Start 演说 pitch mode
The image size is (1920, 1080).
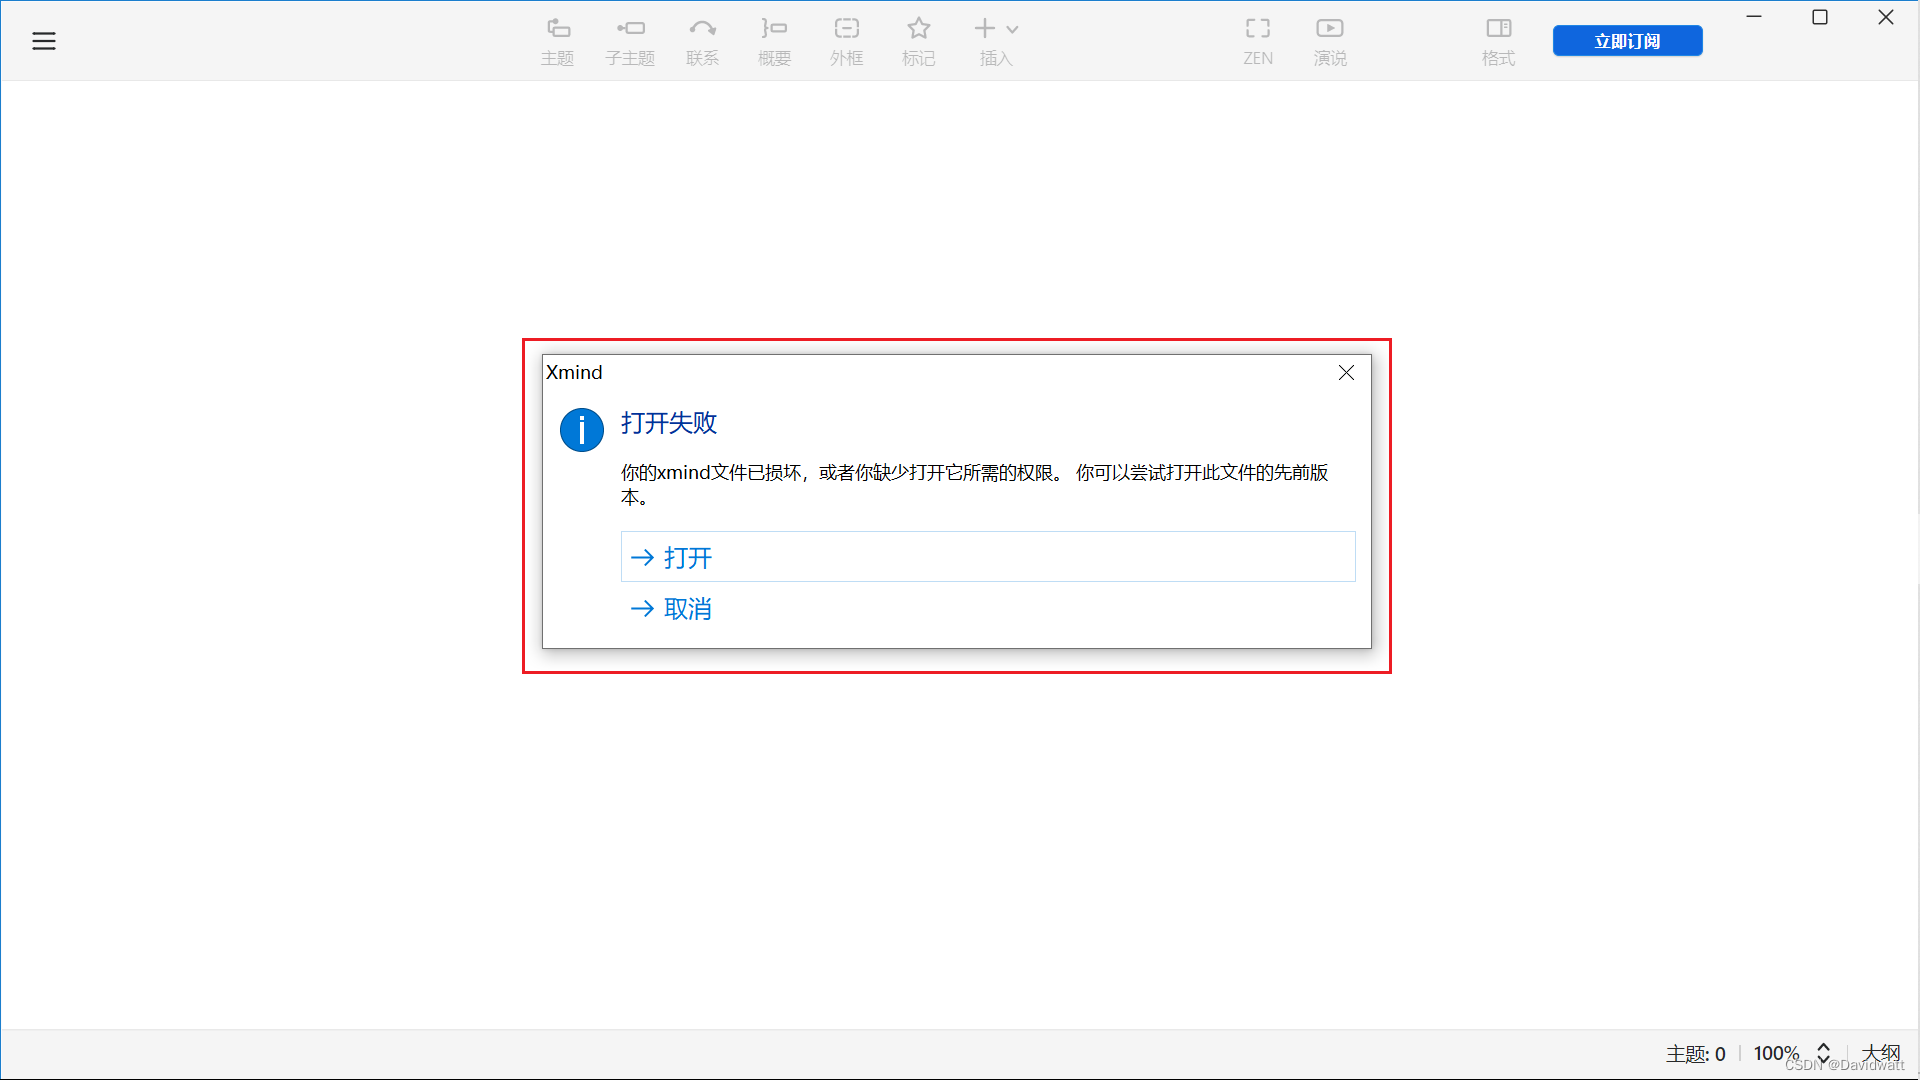coord(1330,42)
